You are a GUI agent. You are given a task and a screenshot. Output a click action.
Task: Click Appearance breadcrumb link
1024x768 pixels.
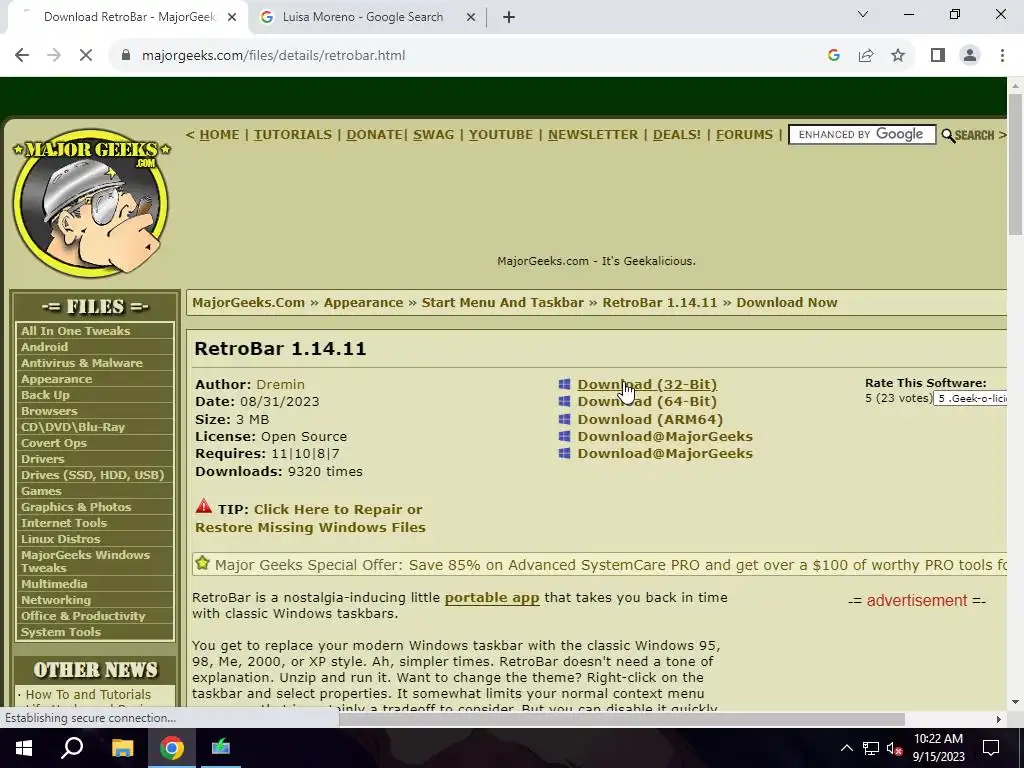[x=363, y=302]
